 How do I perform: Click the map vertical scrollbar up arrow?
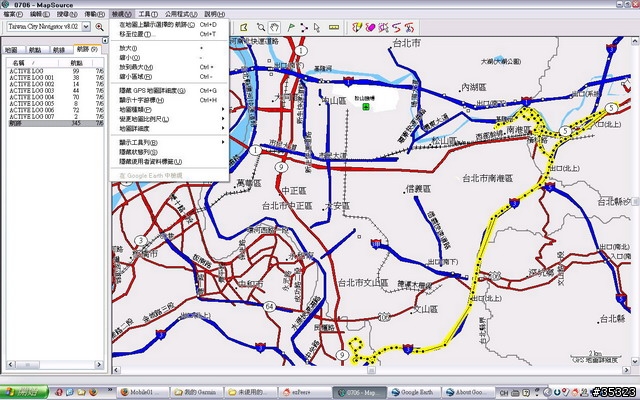635,41
